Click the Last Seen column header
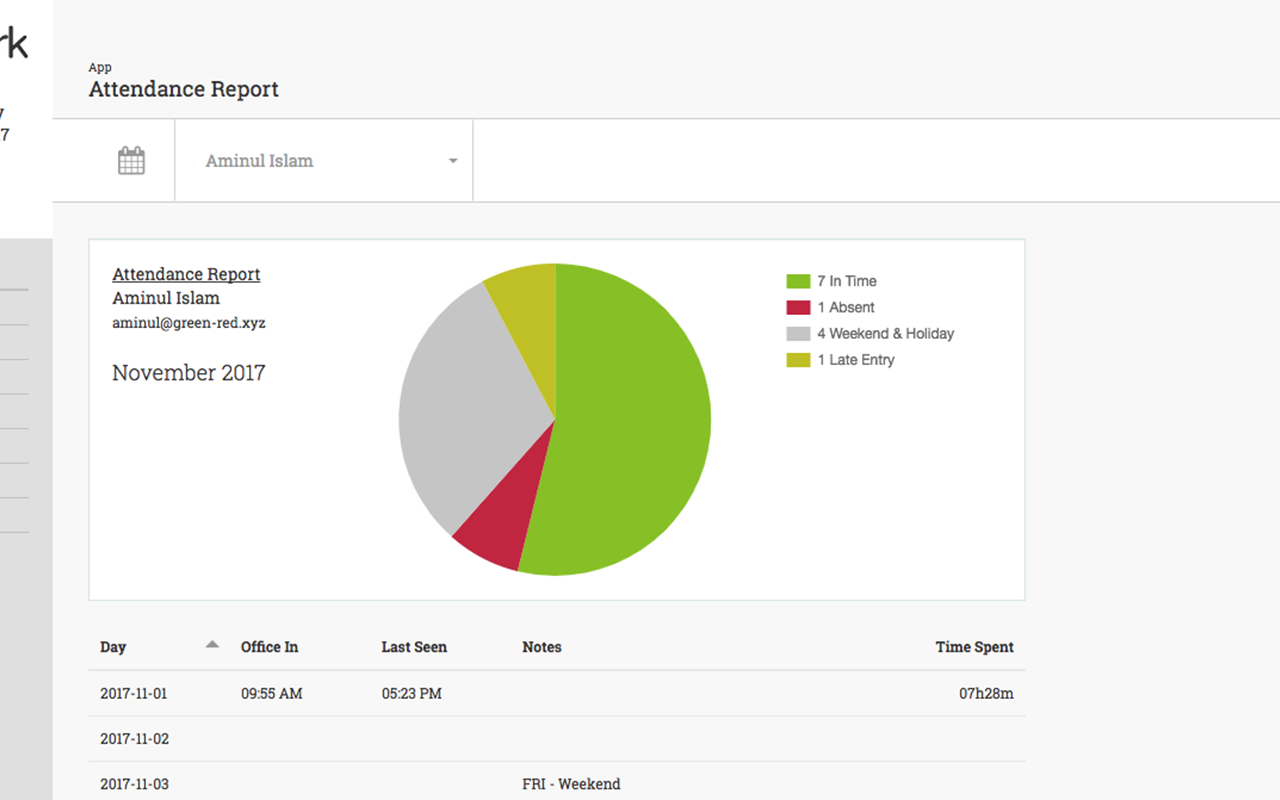 [x=414, y=647]
